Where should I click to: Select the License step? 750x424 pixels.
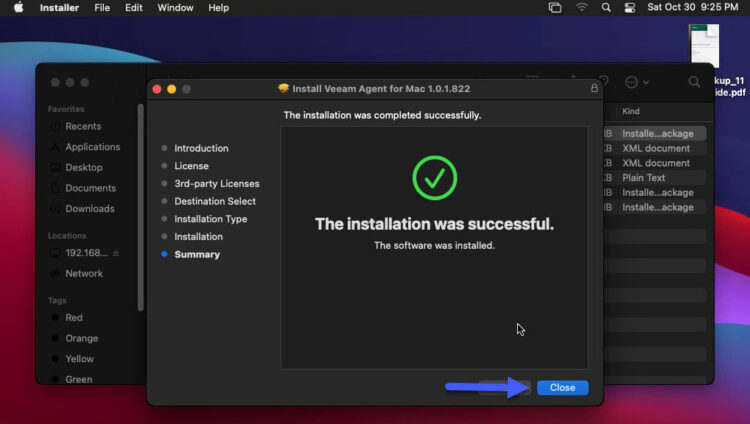191,166
